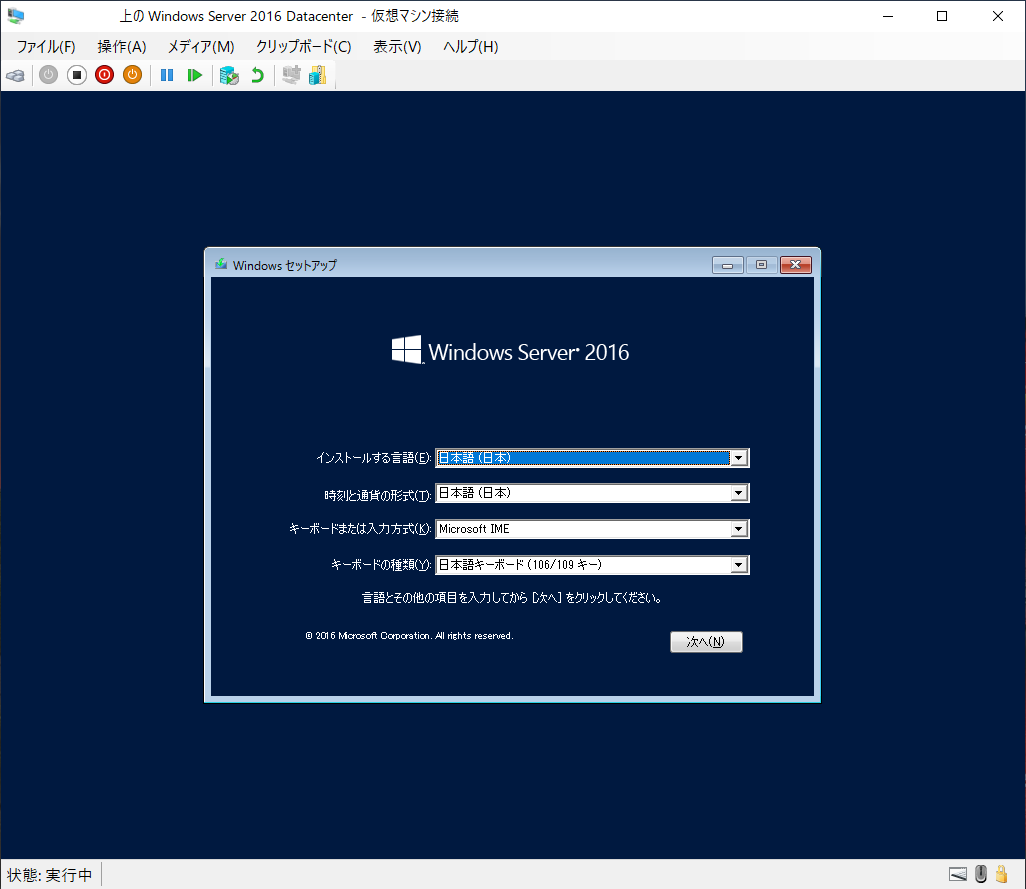Expand the キーボードの種類 dropdown arrow
Viewport: 1026px width, 889px height.
pyautogui.click(x=739, y=565)
